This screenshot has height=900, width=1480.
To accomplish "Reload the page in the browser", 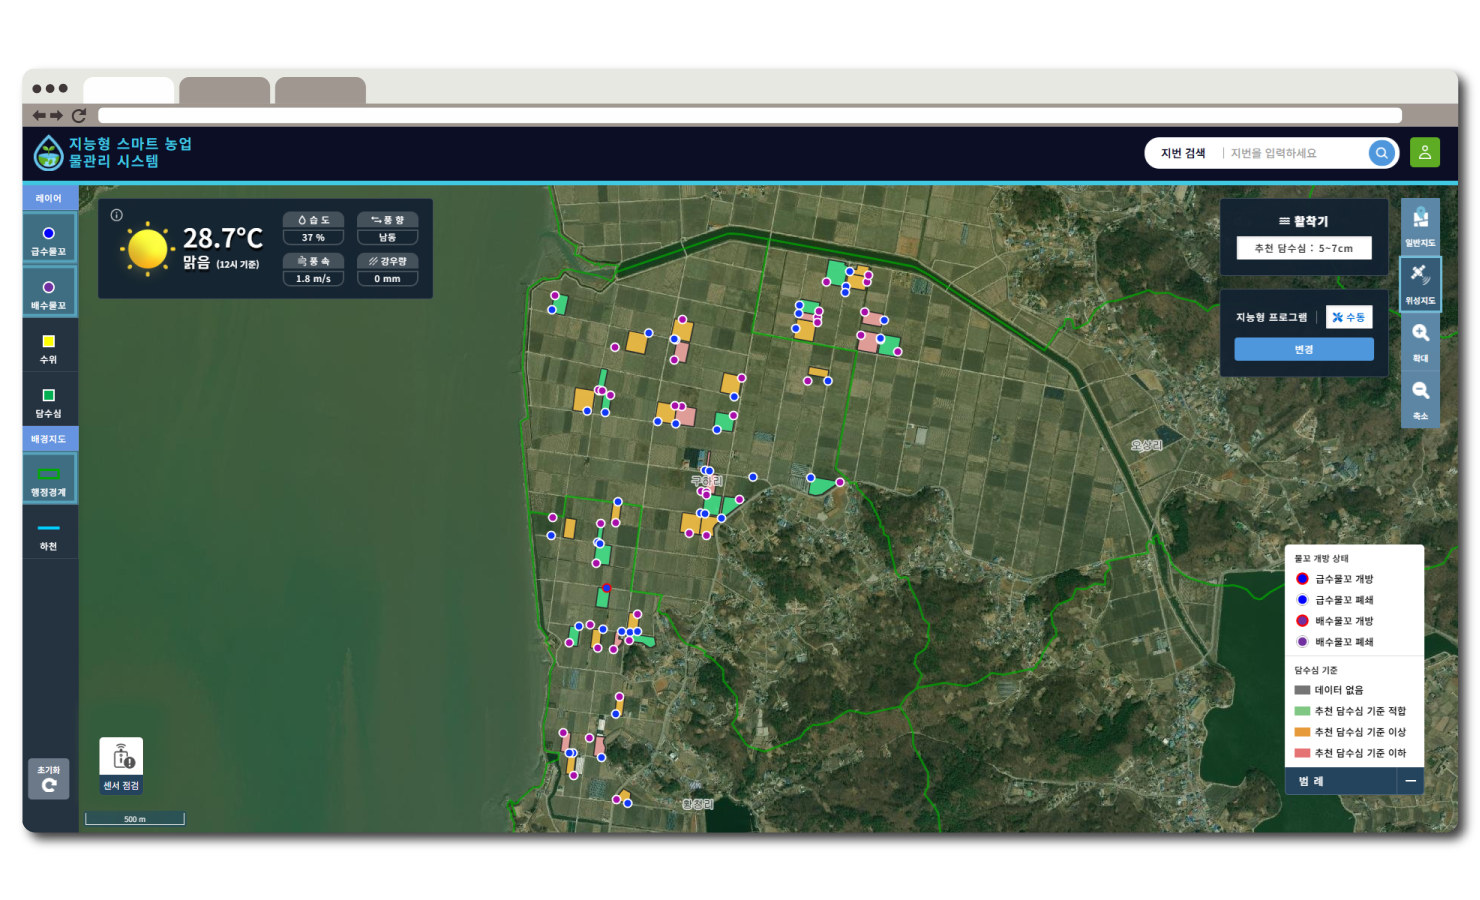I will (x=79, y=116).
